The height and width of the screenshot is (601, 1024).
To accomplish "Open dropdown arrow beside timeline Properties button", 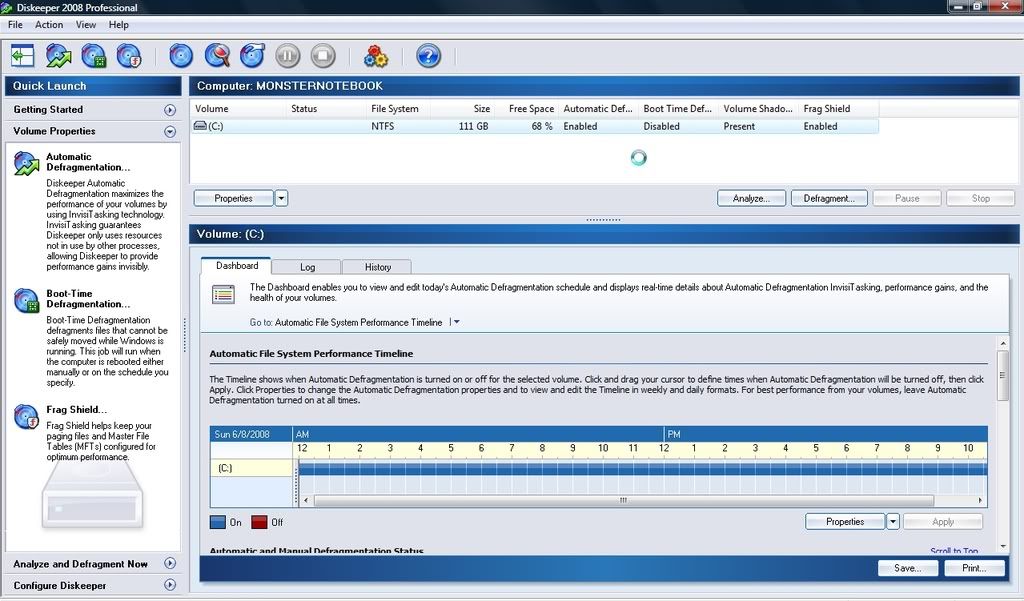I will 893,521.
